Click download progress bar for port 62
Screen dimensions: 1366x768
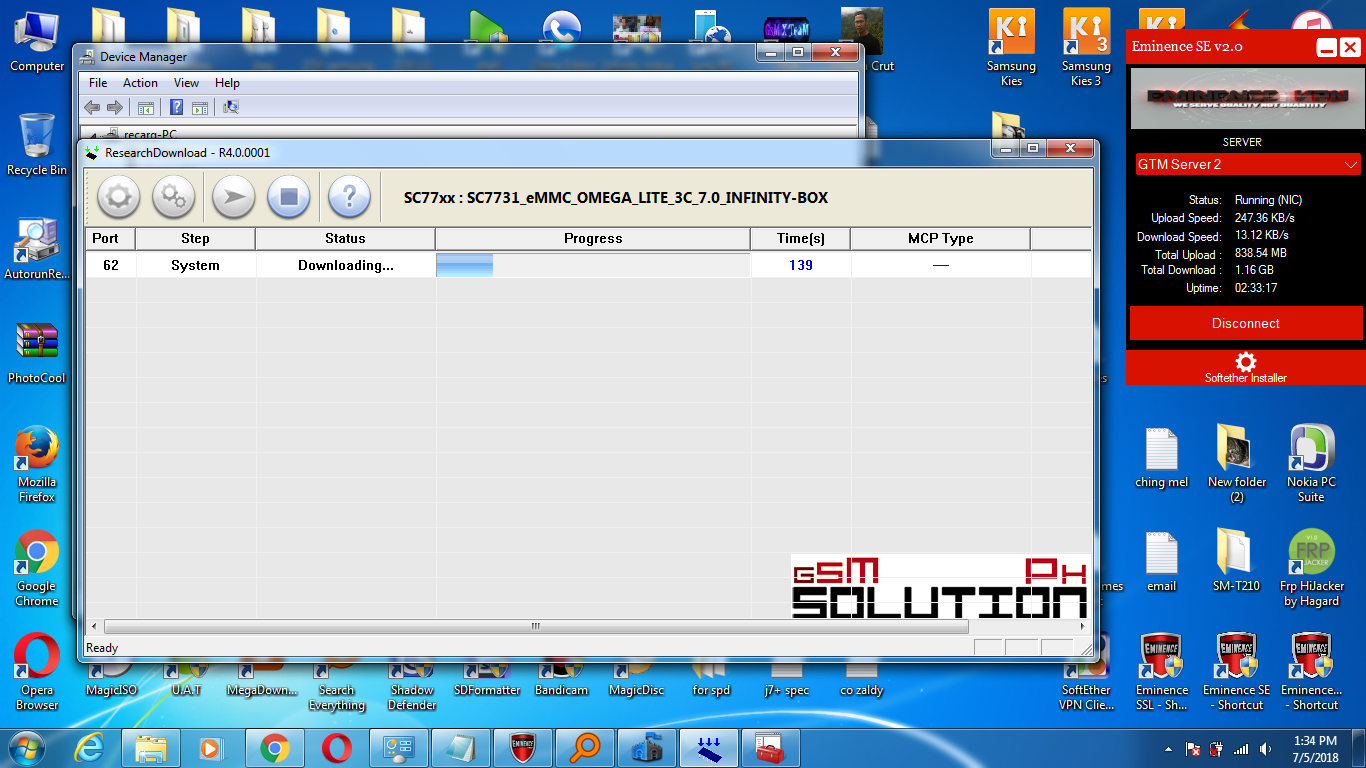click(593, 265)
